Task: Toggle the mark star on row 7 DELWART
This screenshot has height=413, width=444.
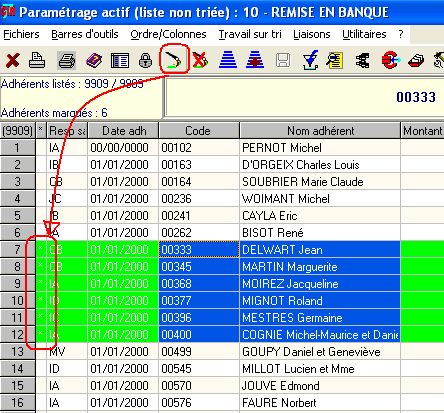Action: (x=41, y=249)
